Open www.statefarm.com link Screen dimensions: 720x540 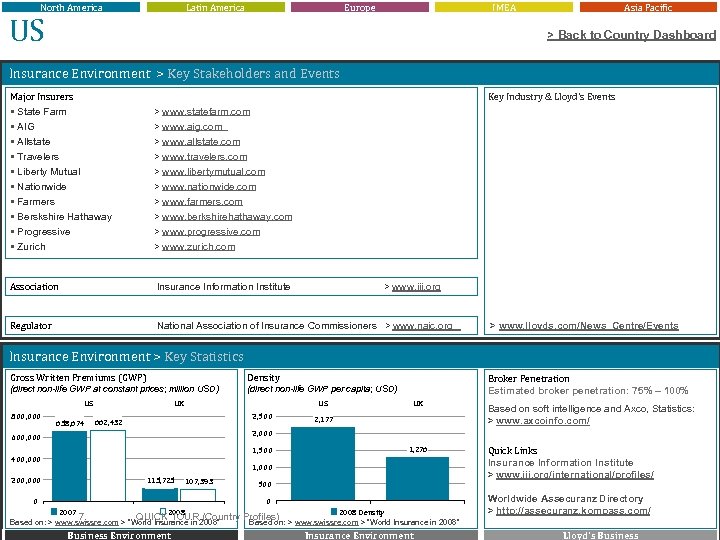pyautogui.click(x=206, y=112)
